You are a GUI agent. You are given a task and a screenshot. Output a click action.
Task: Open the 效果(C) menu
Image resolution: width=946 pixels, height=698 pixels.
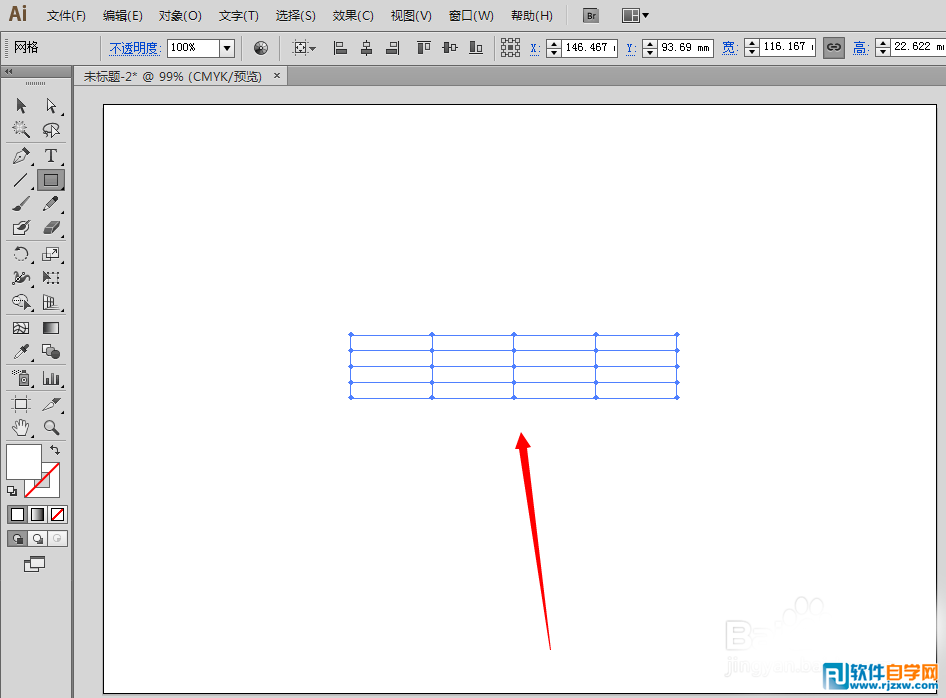point(353,16)
